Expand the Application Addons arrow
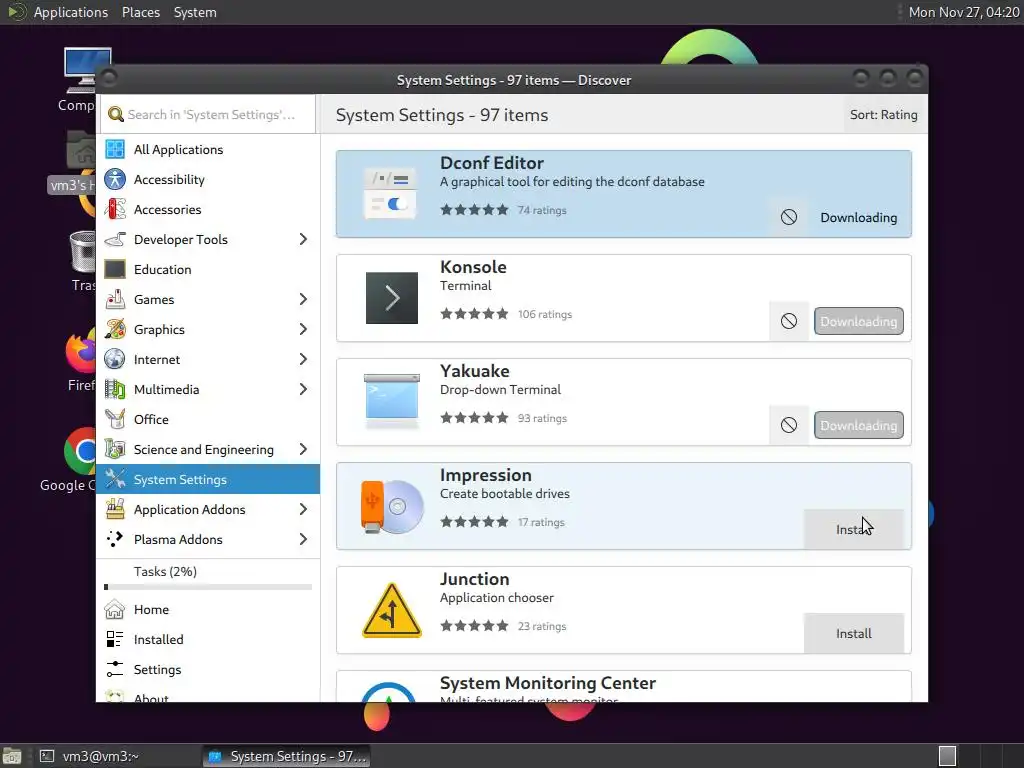 [x=303, y=509]
